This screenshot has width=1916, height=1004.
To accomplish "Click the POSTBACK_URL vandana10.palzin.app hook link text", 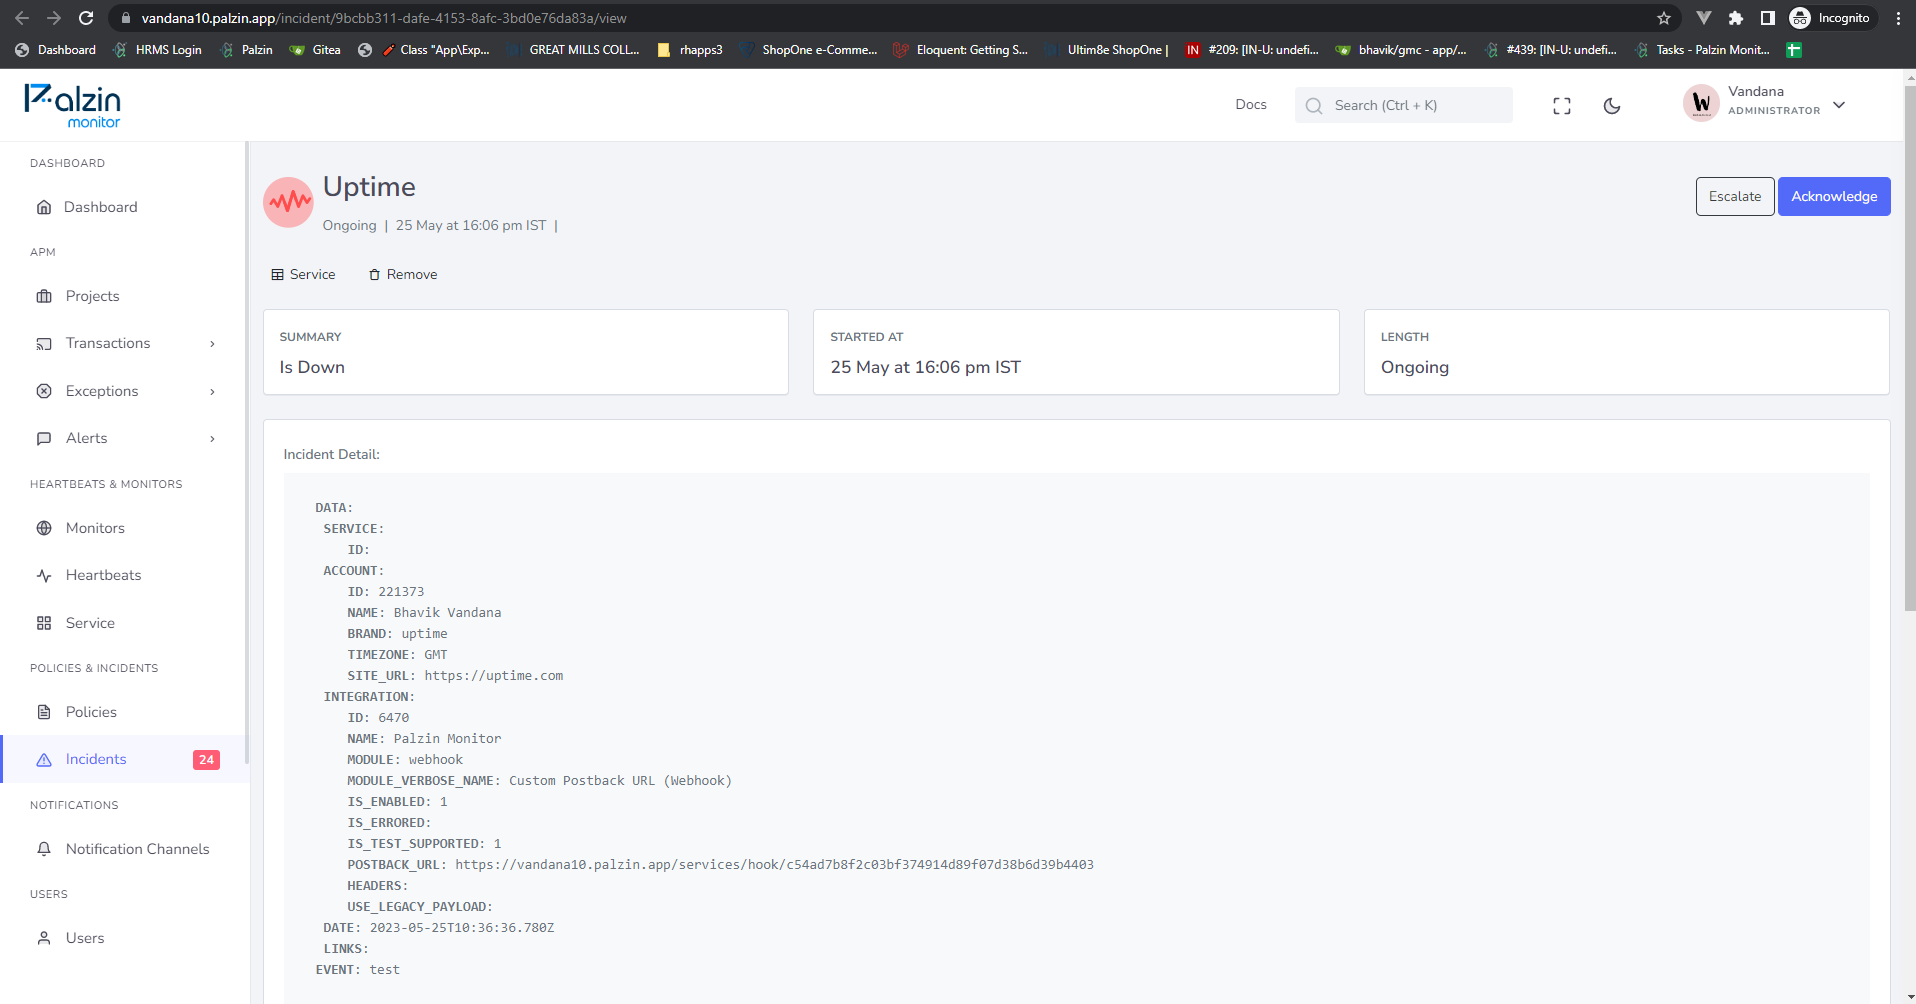I will 775,865.
